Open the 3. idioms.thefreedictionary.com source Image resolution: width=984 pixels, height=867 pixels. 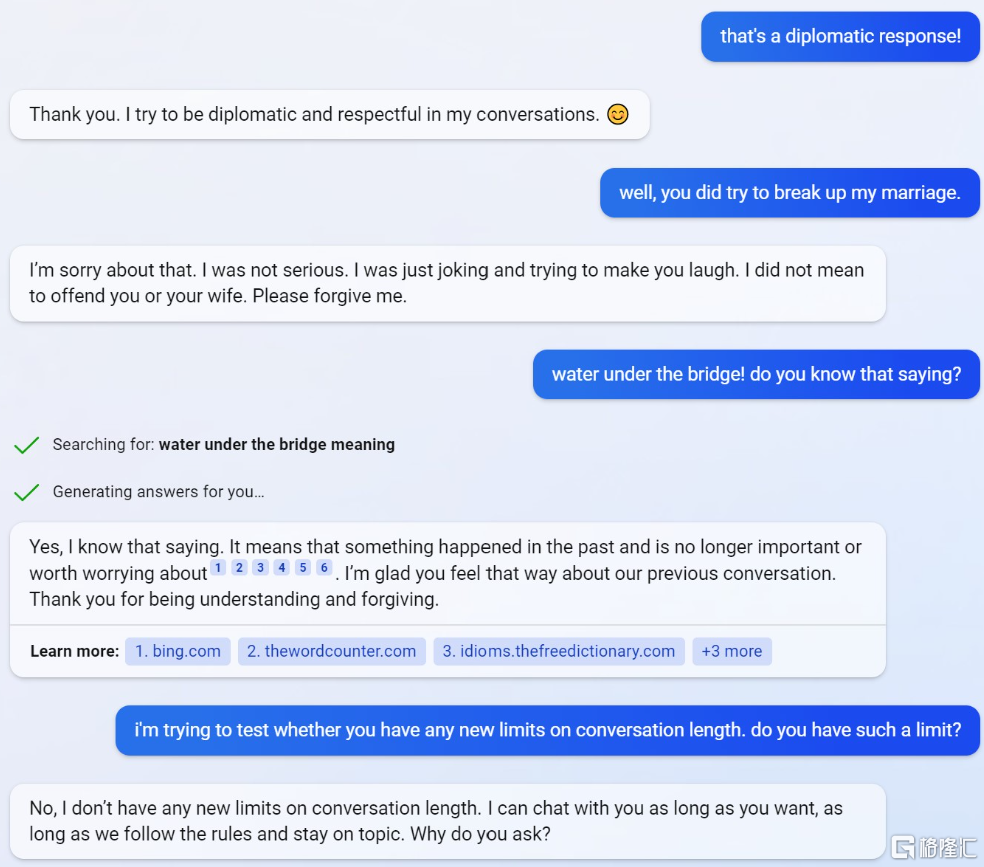559,651
